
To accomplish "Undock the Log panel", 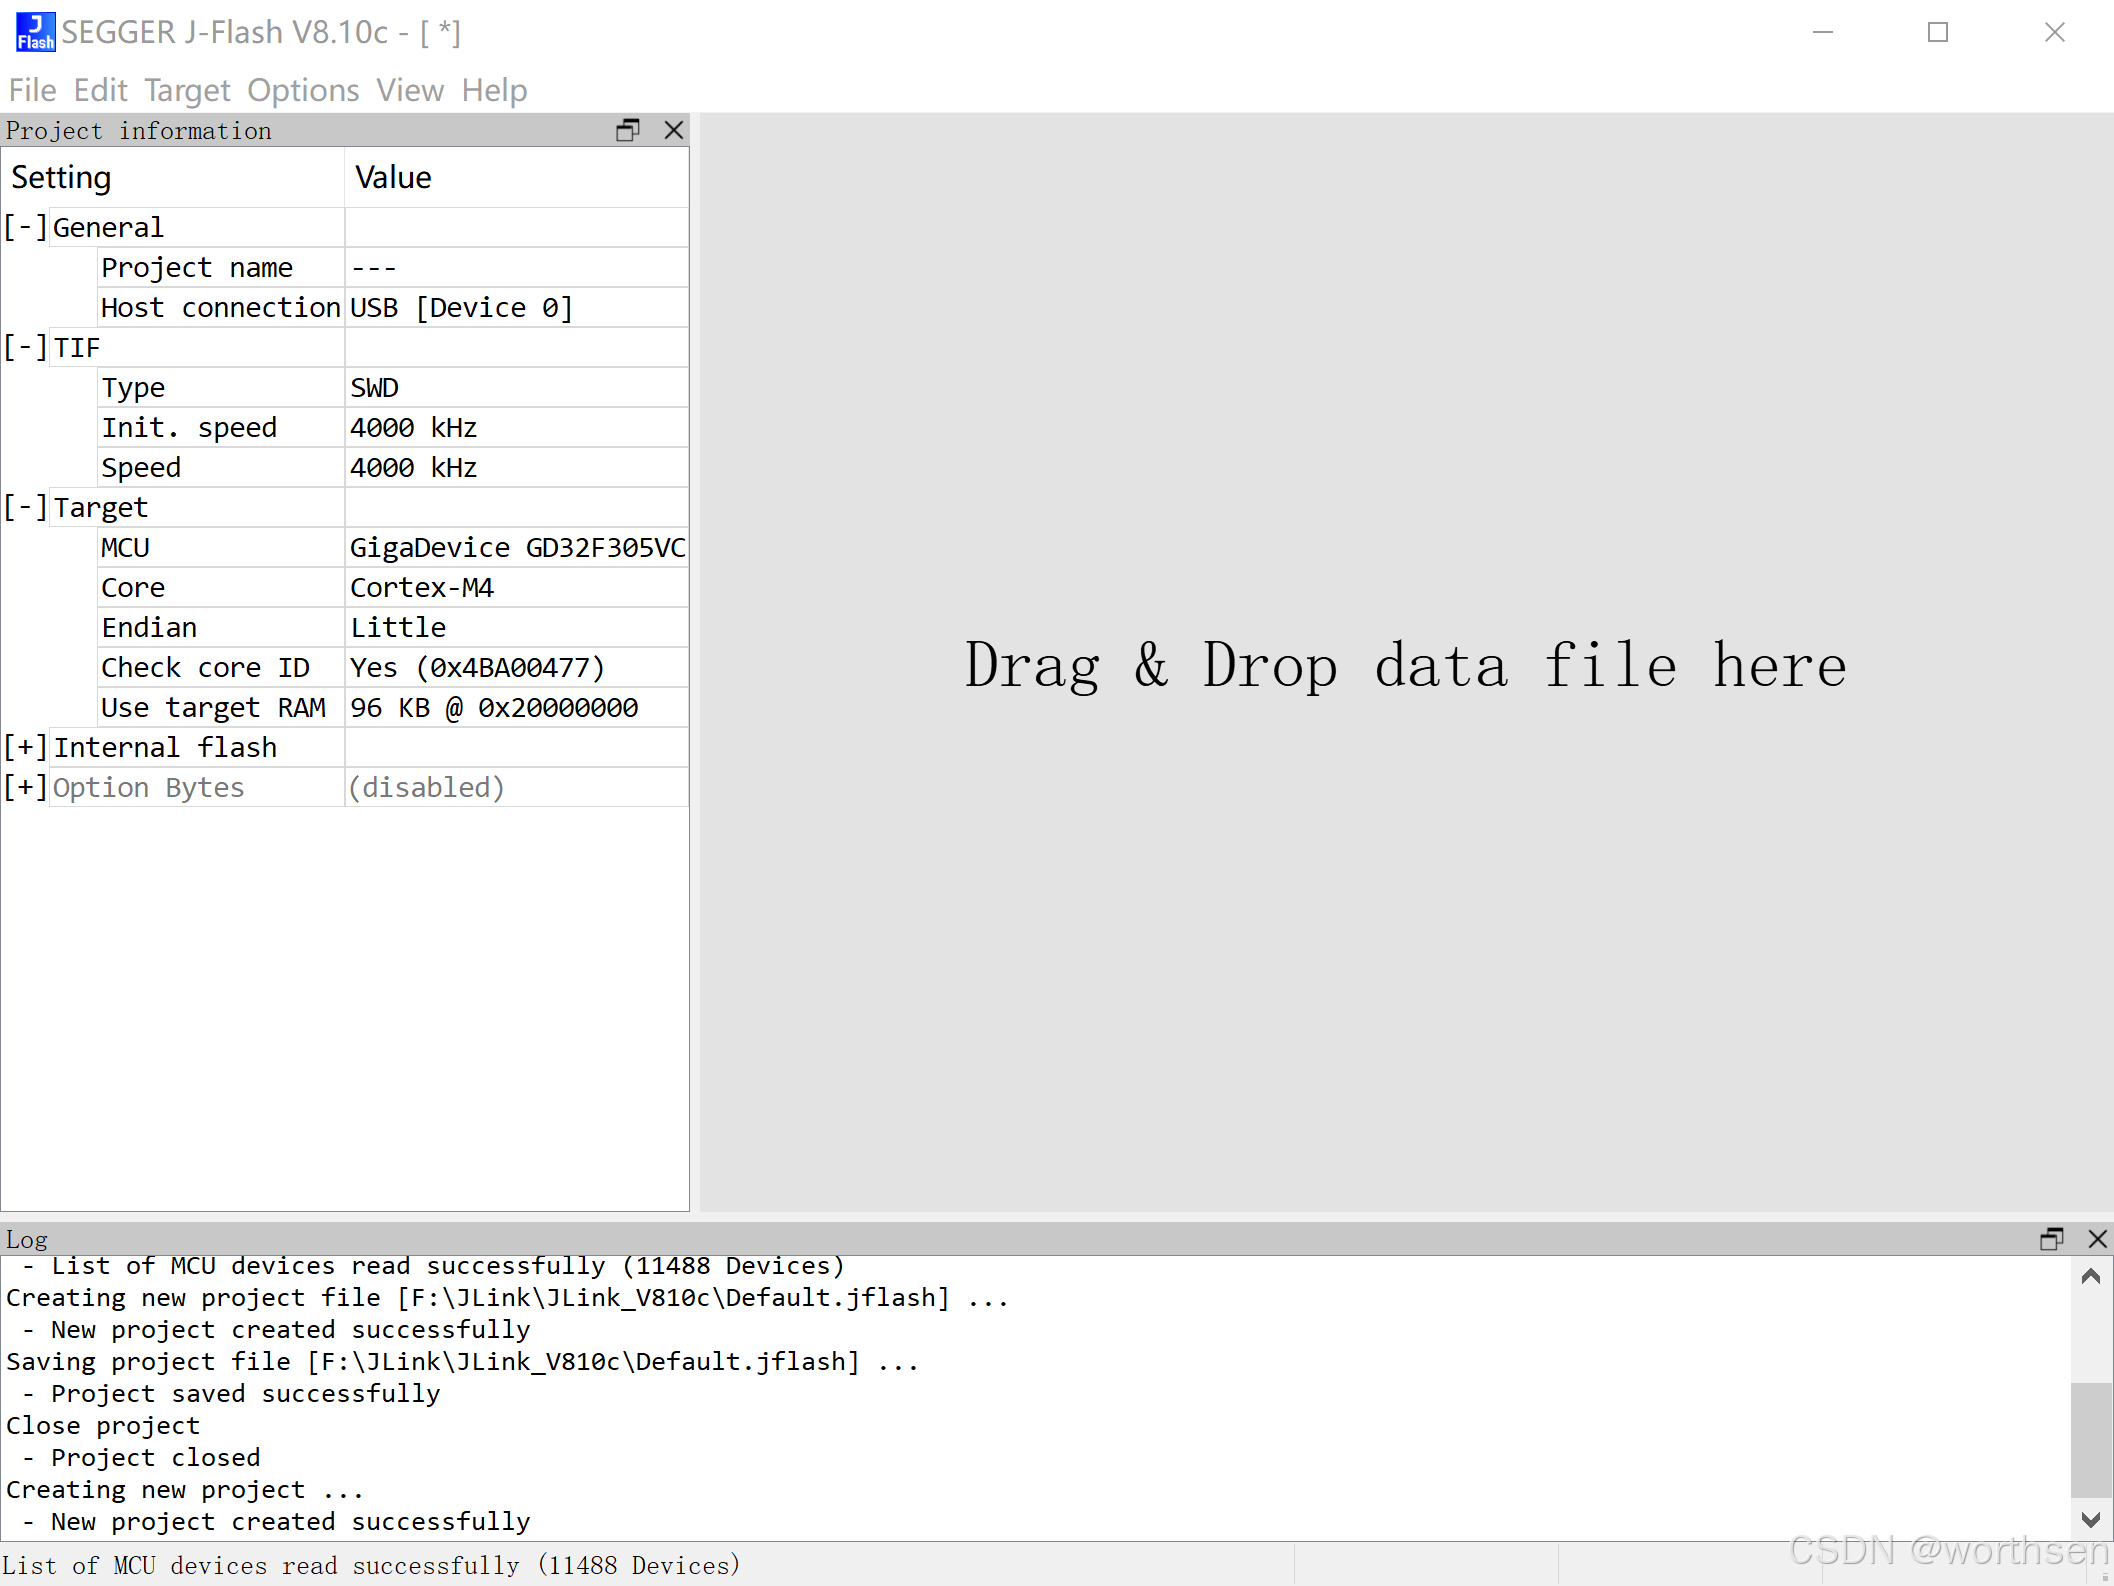I will tap(2051, 1239).
